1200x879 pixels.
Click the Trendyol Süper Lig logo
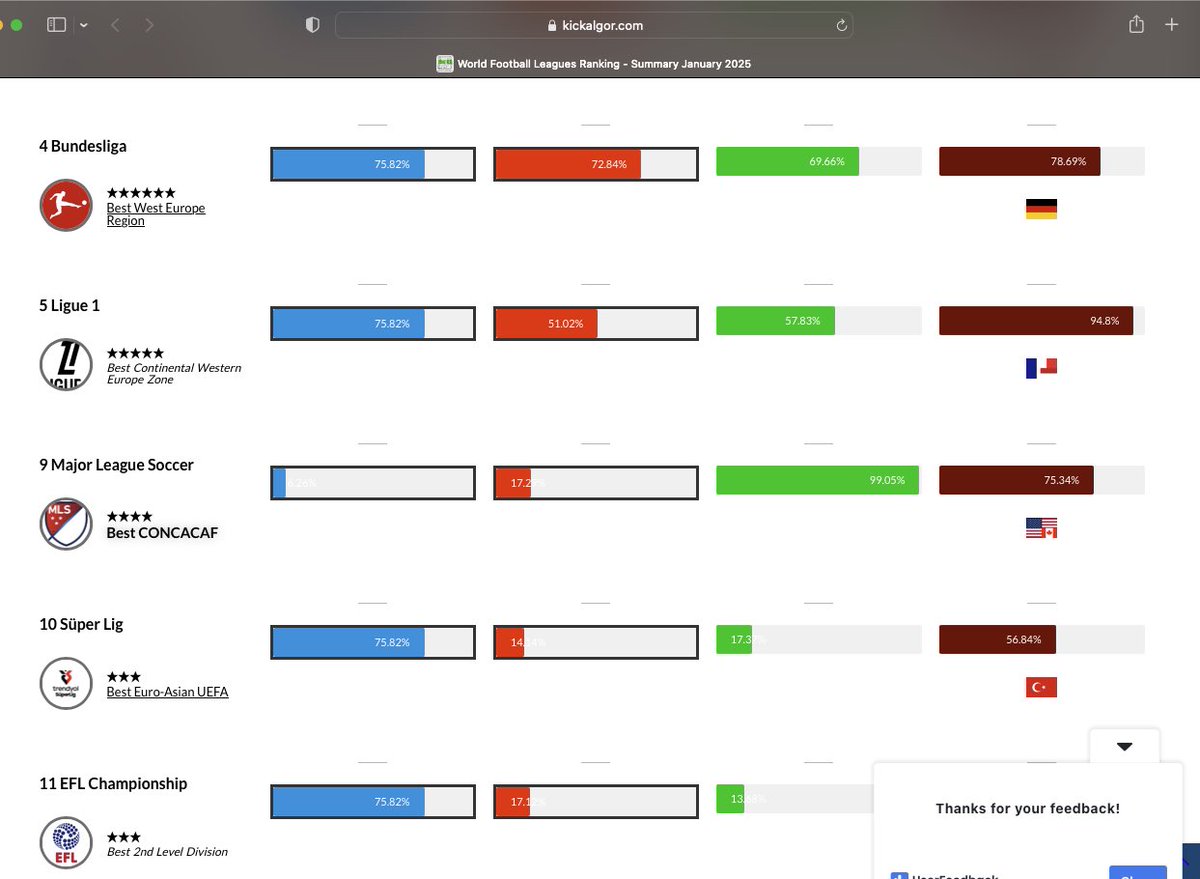click(66, 683)
